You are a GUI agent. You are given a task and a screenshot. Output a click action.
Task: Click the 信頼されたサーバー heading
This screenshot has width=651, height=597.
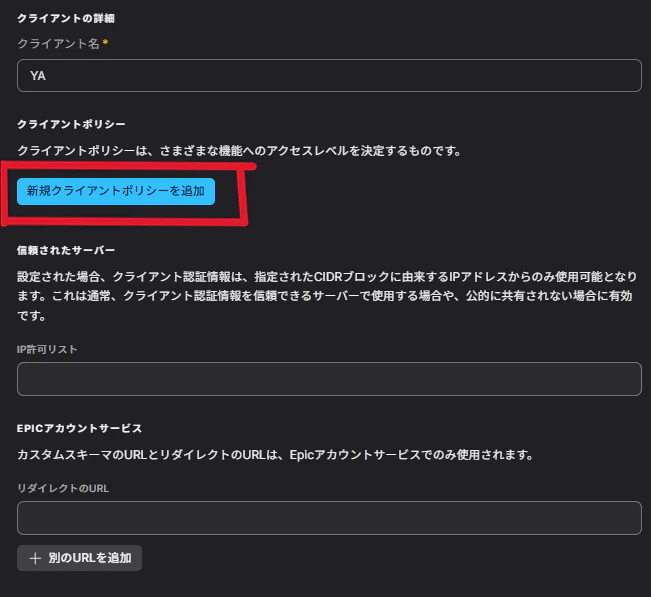point(66,250)
